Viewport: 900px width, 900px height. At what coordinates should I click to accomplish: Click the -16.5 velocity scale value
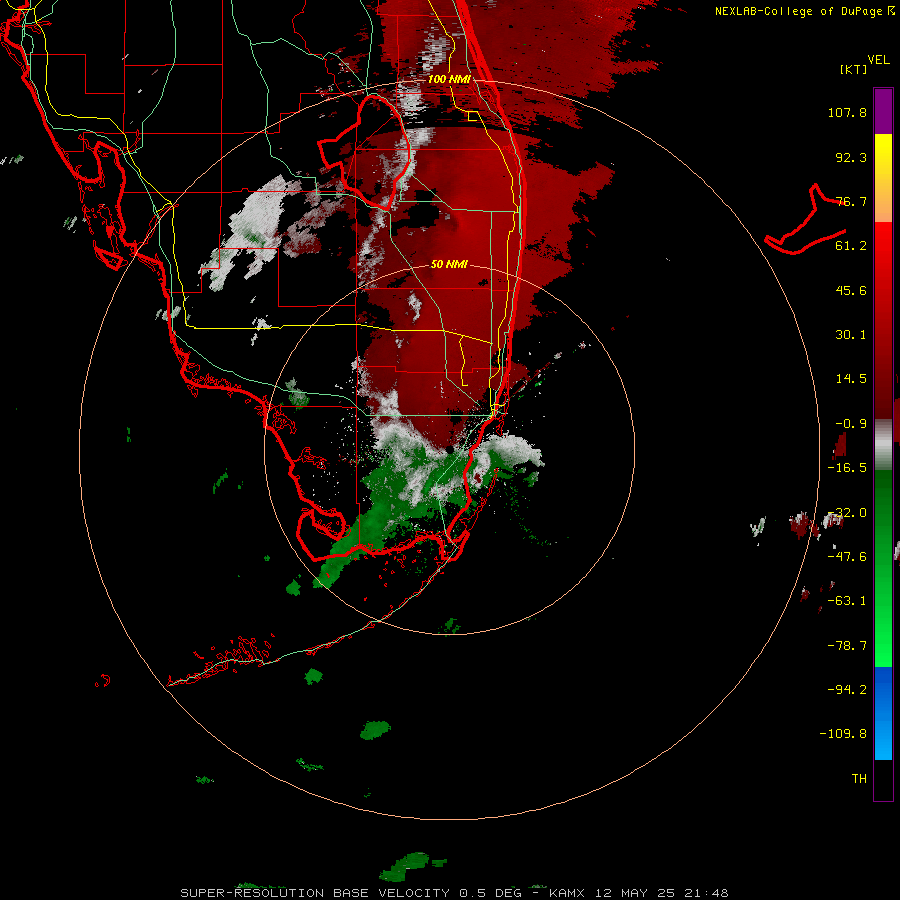847,468
